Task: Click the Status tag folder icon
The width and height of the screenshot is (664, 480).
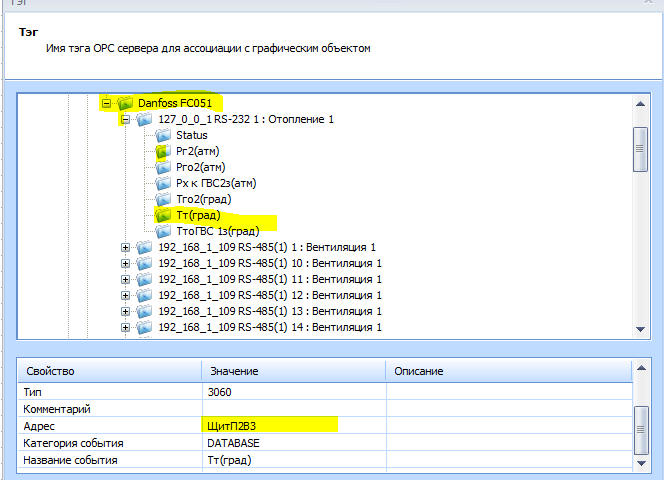Action: pyautogui.click(x=161, y=135)
